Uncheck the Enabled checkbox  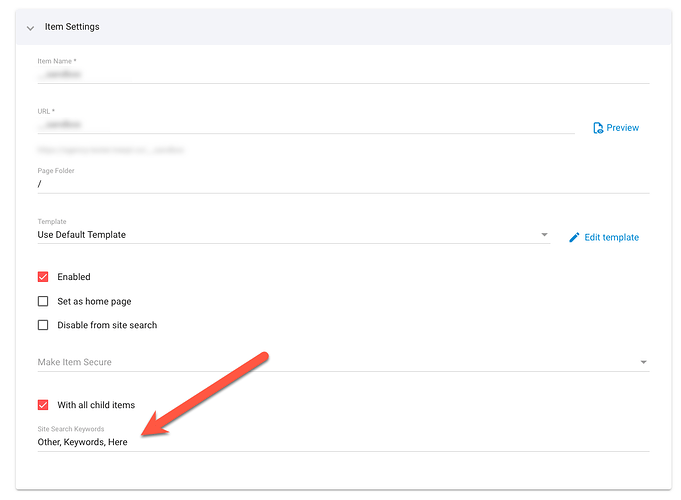tap(43, 277)
